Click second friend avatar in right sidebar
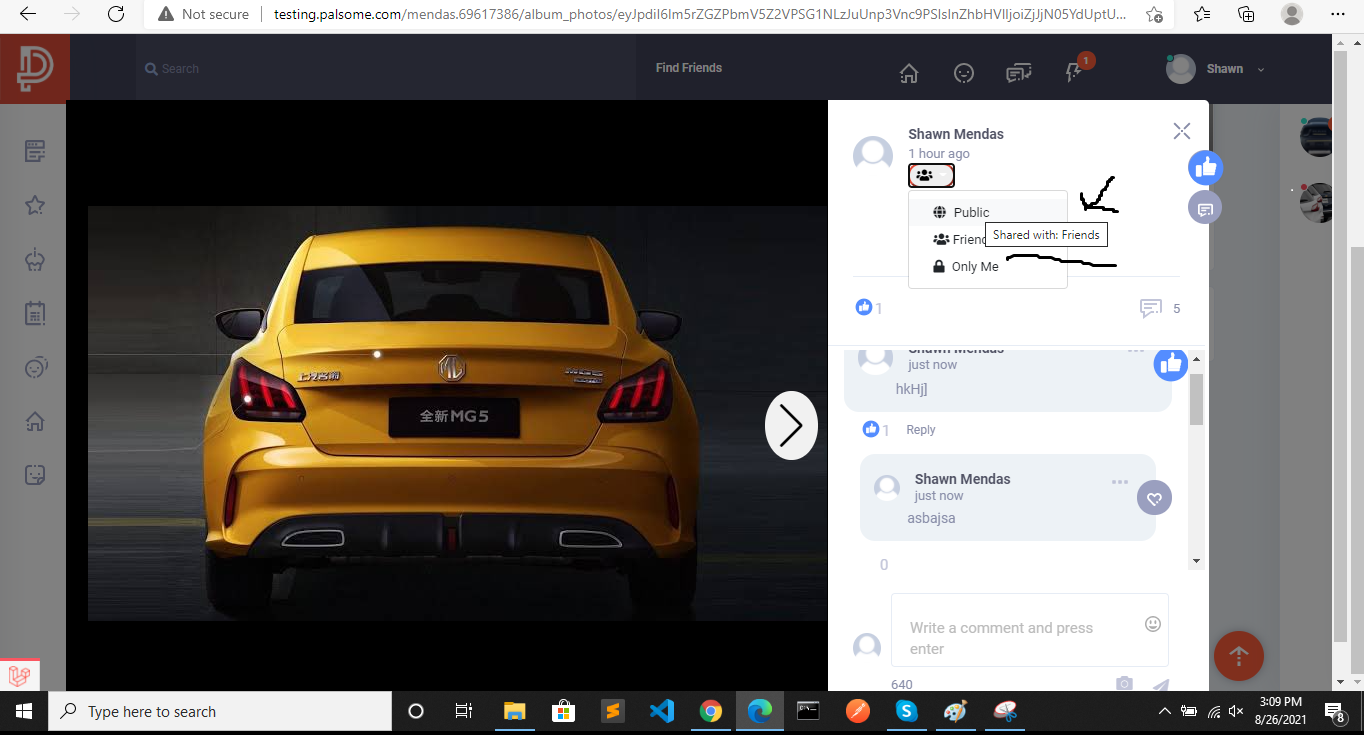Viewport: 1364px width, 735px height. coord(1317,203)
